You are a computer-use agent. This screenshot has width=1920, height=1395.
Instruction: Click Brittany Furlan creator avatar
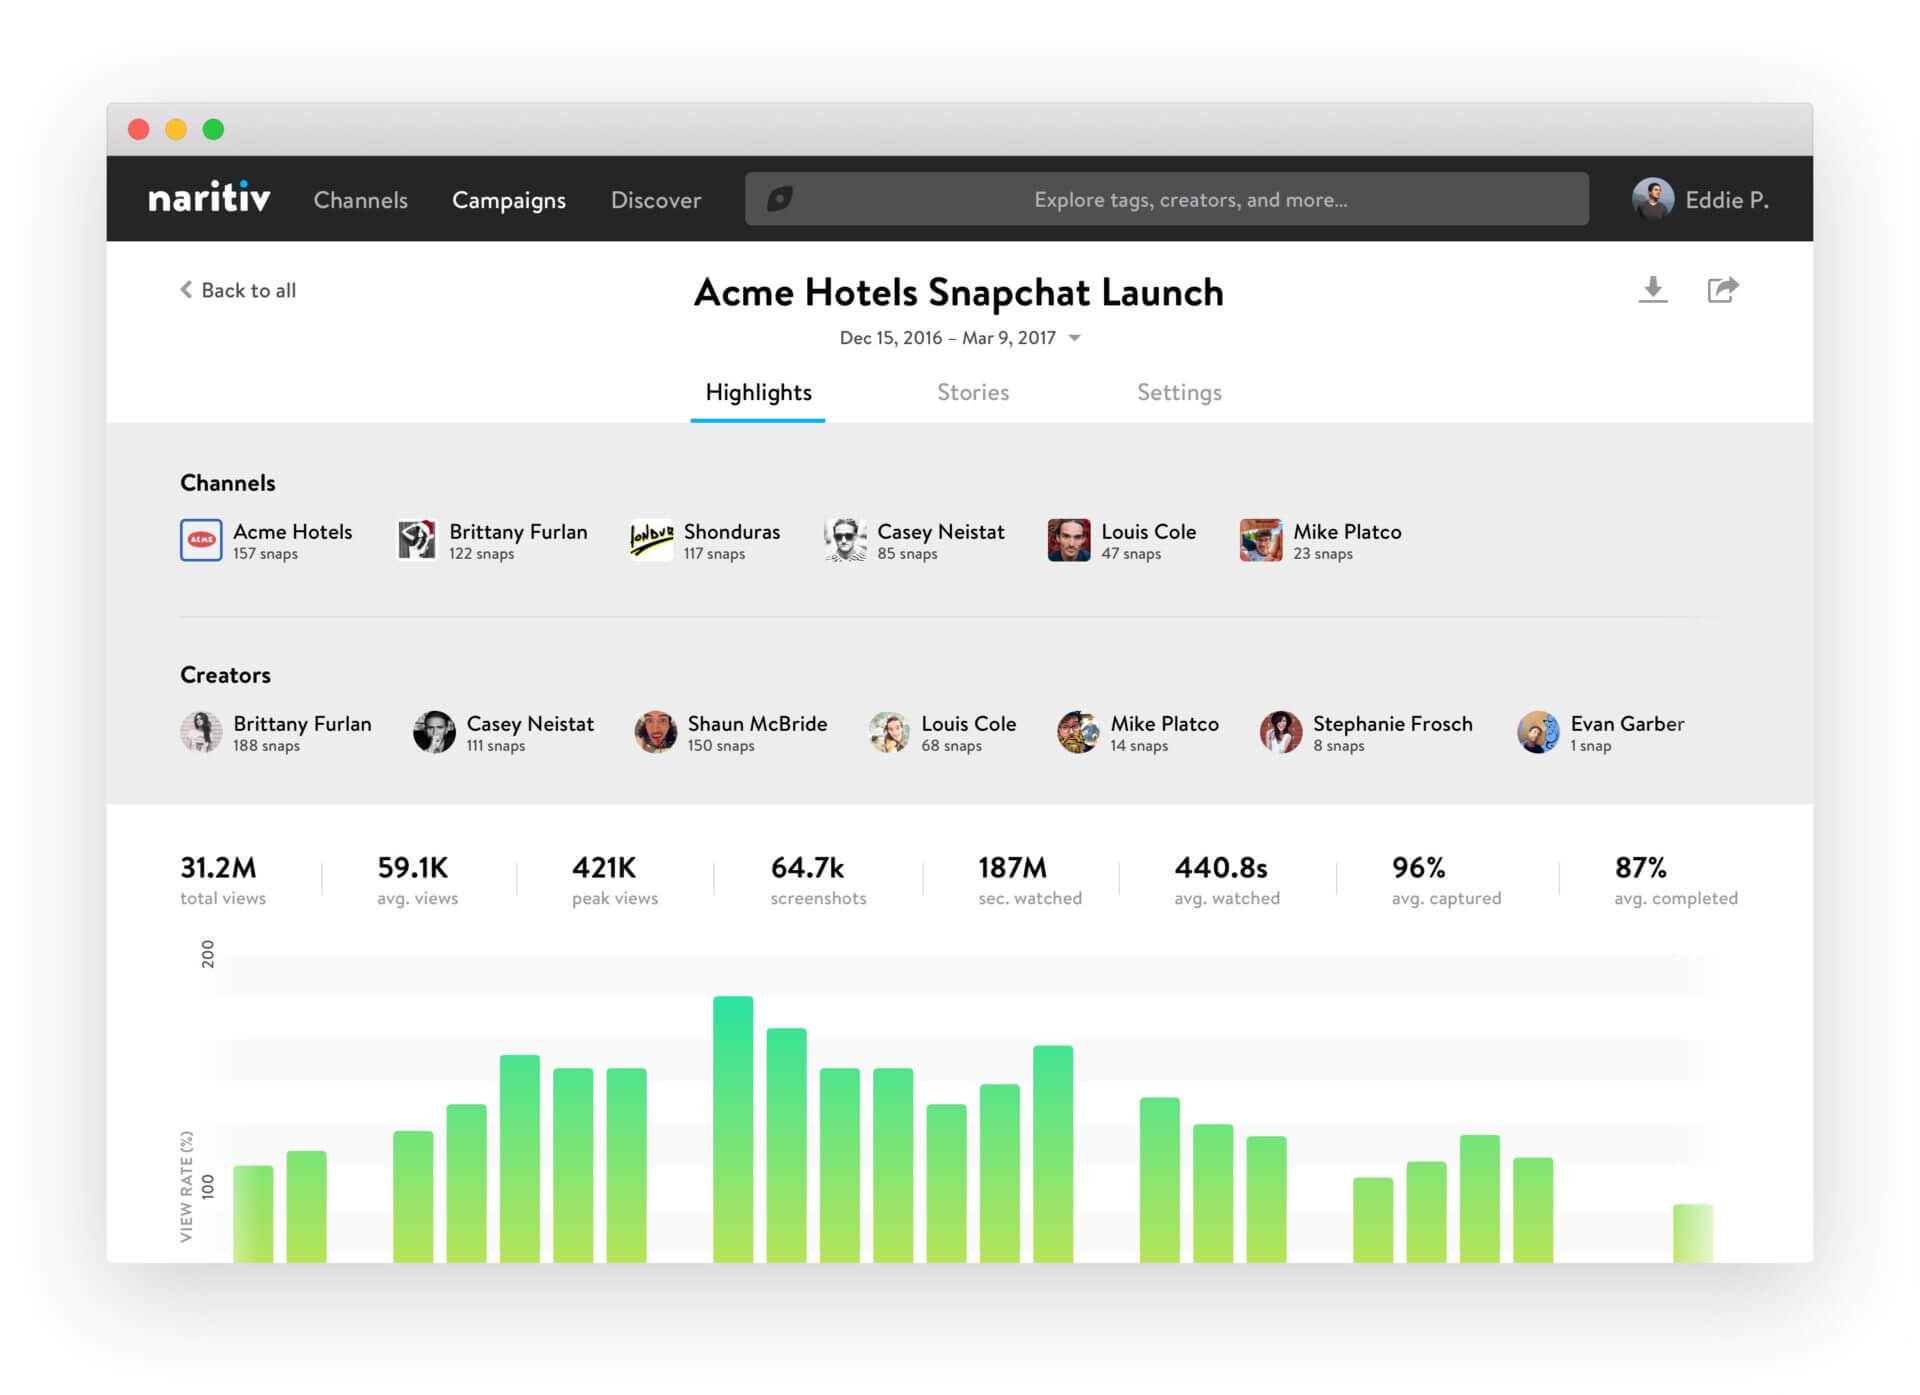pos(201,732)
